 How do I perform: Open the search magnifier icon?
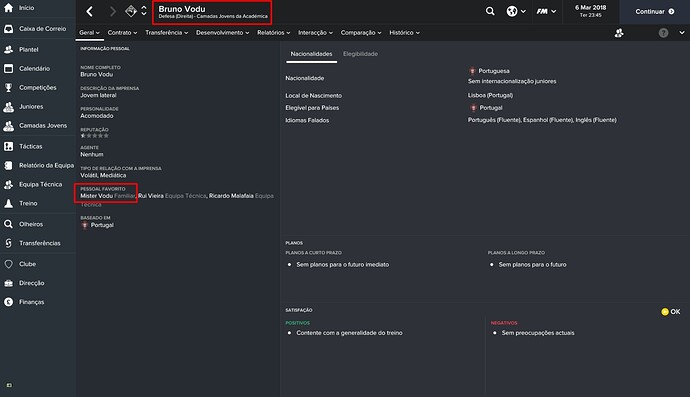coord(490,11)
